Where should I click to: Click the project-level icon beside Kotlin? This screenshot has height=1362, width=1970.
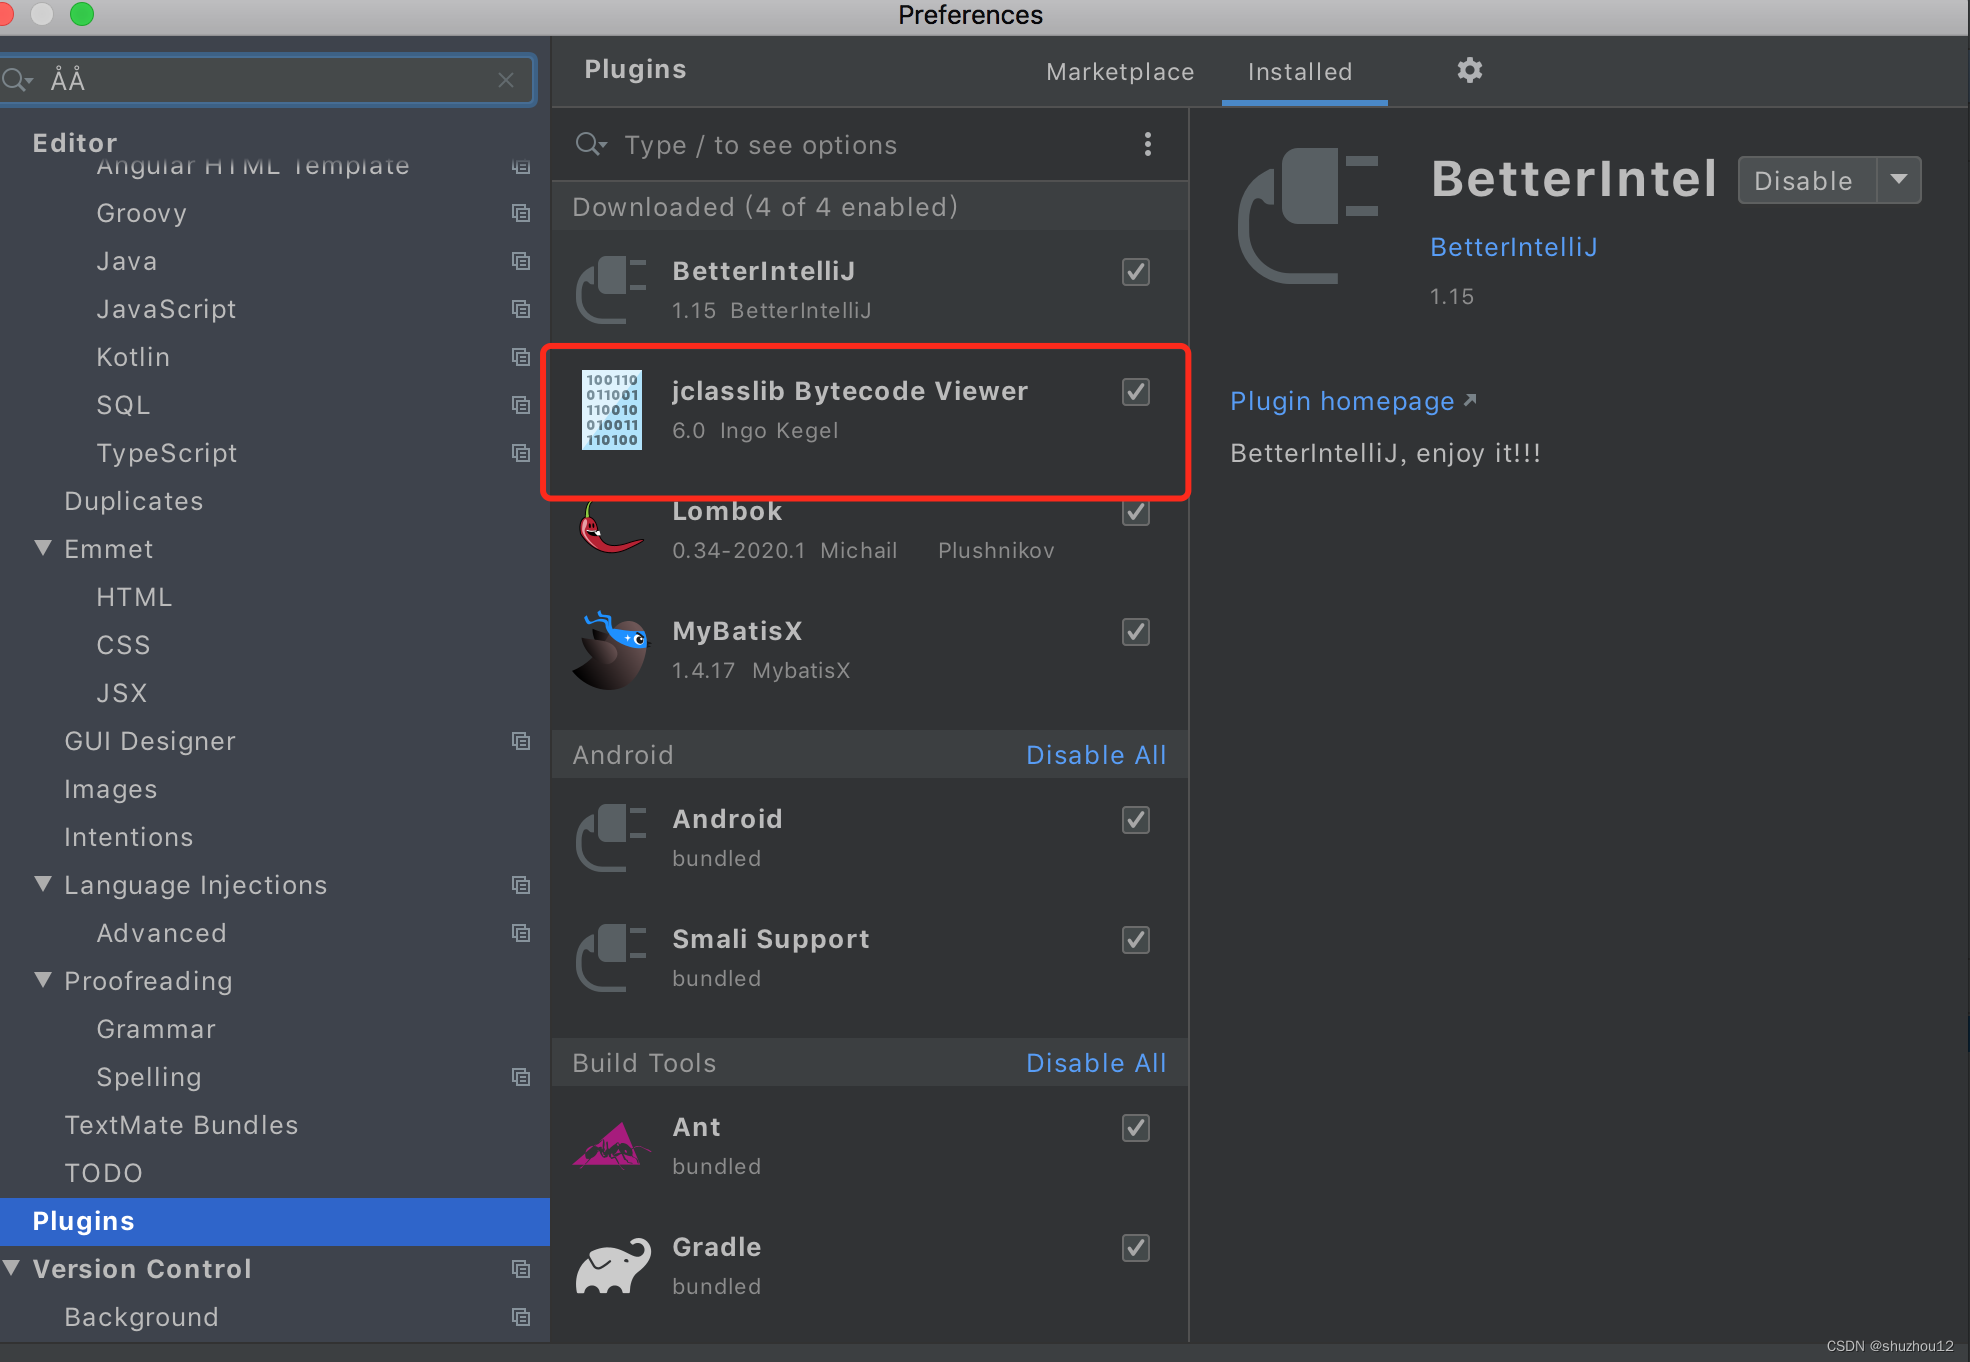tap(521, 357)
